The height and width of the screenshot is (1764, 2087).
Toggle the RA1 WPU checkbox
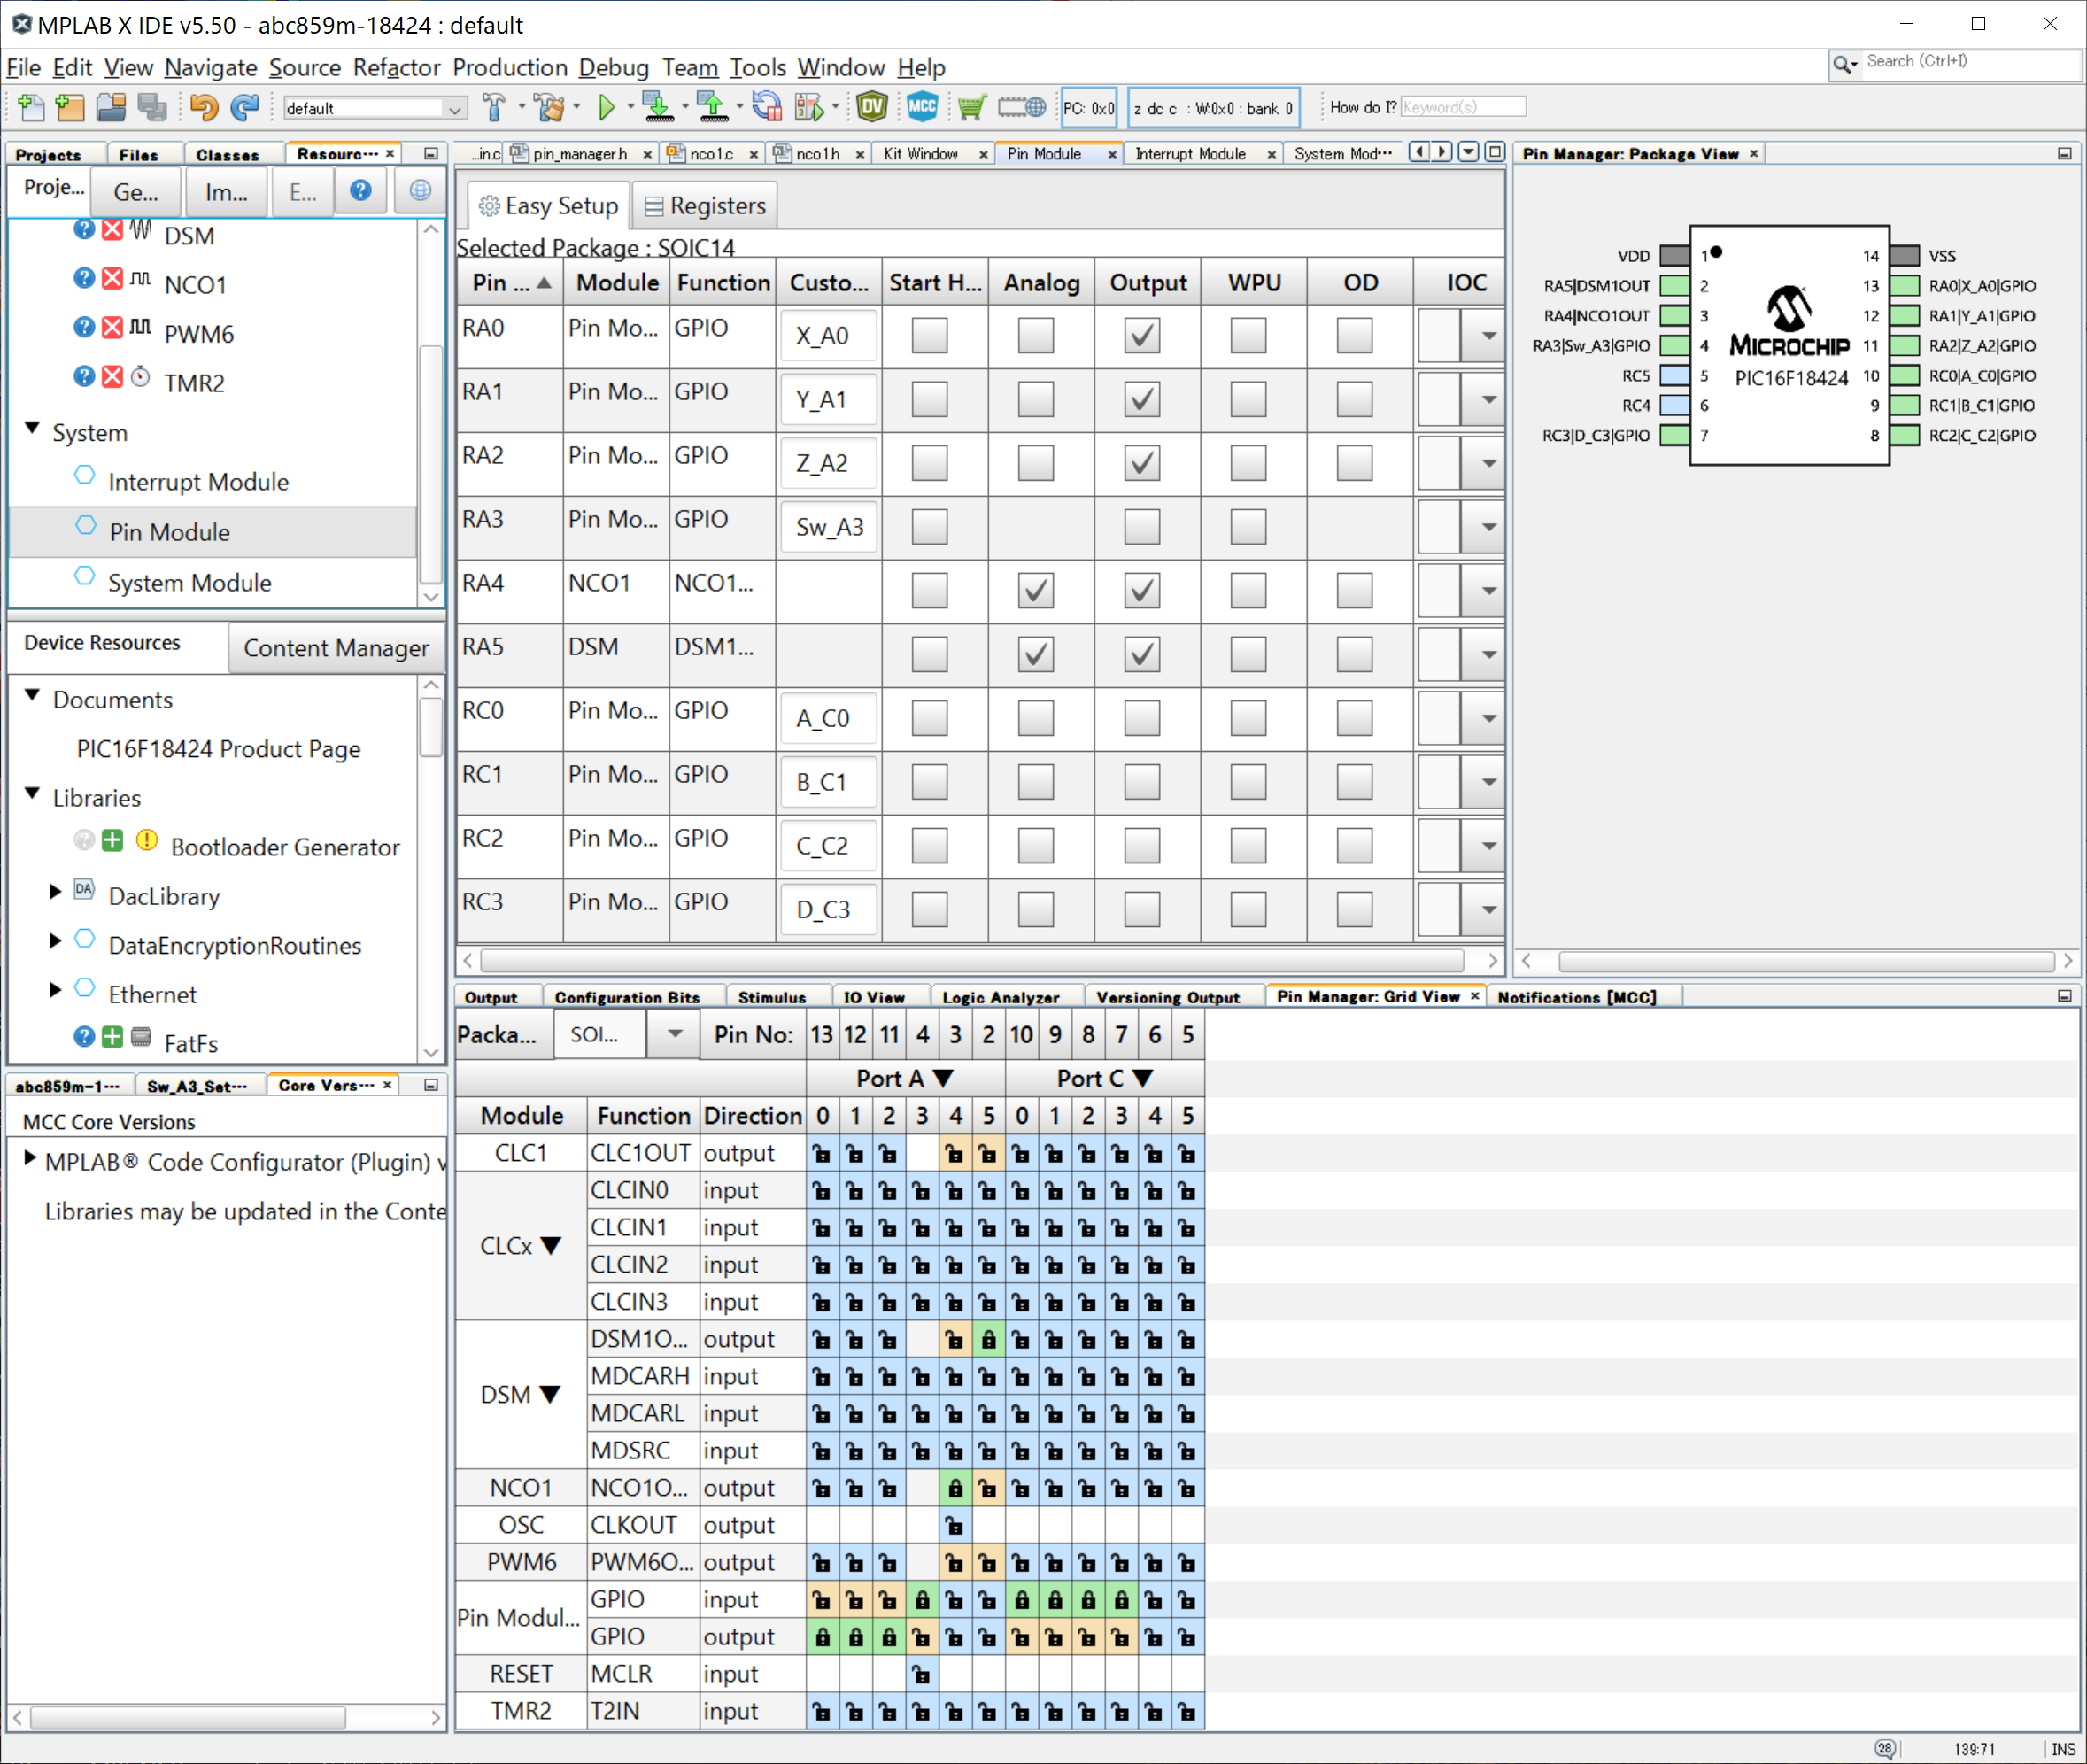point(1248,399)
